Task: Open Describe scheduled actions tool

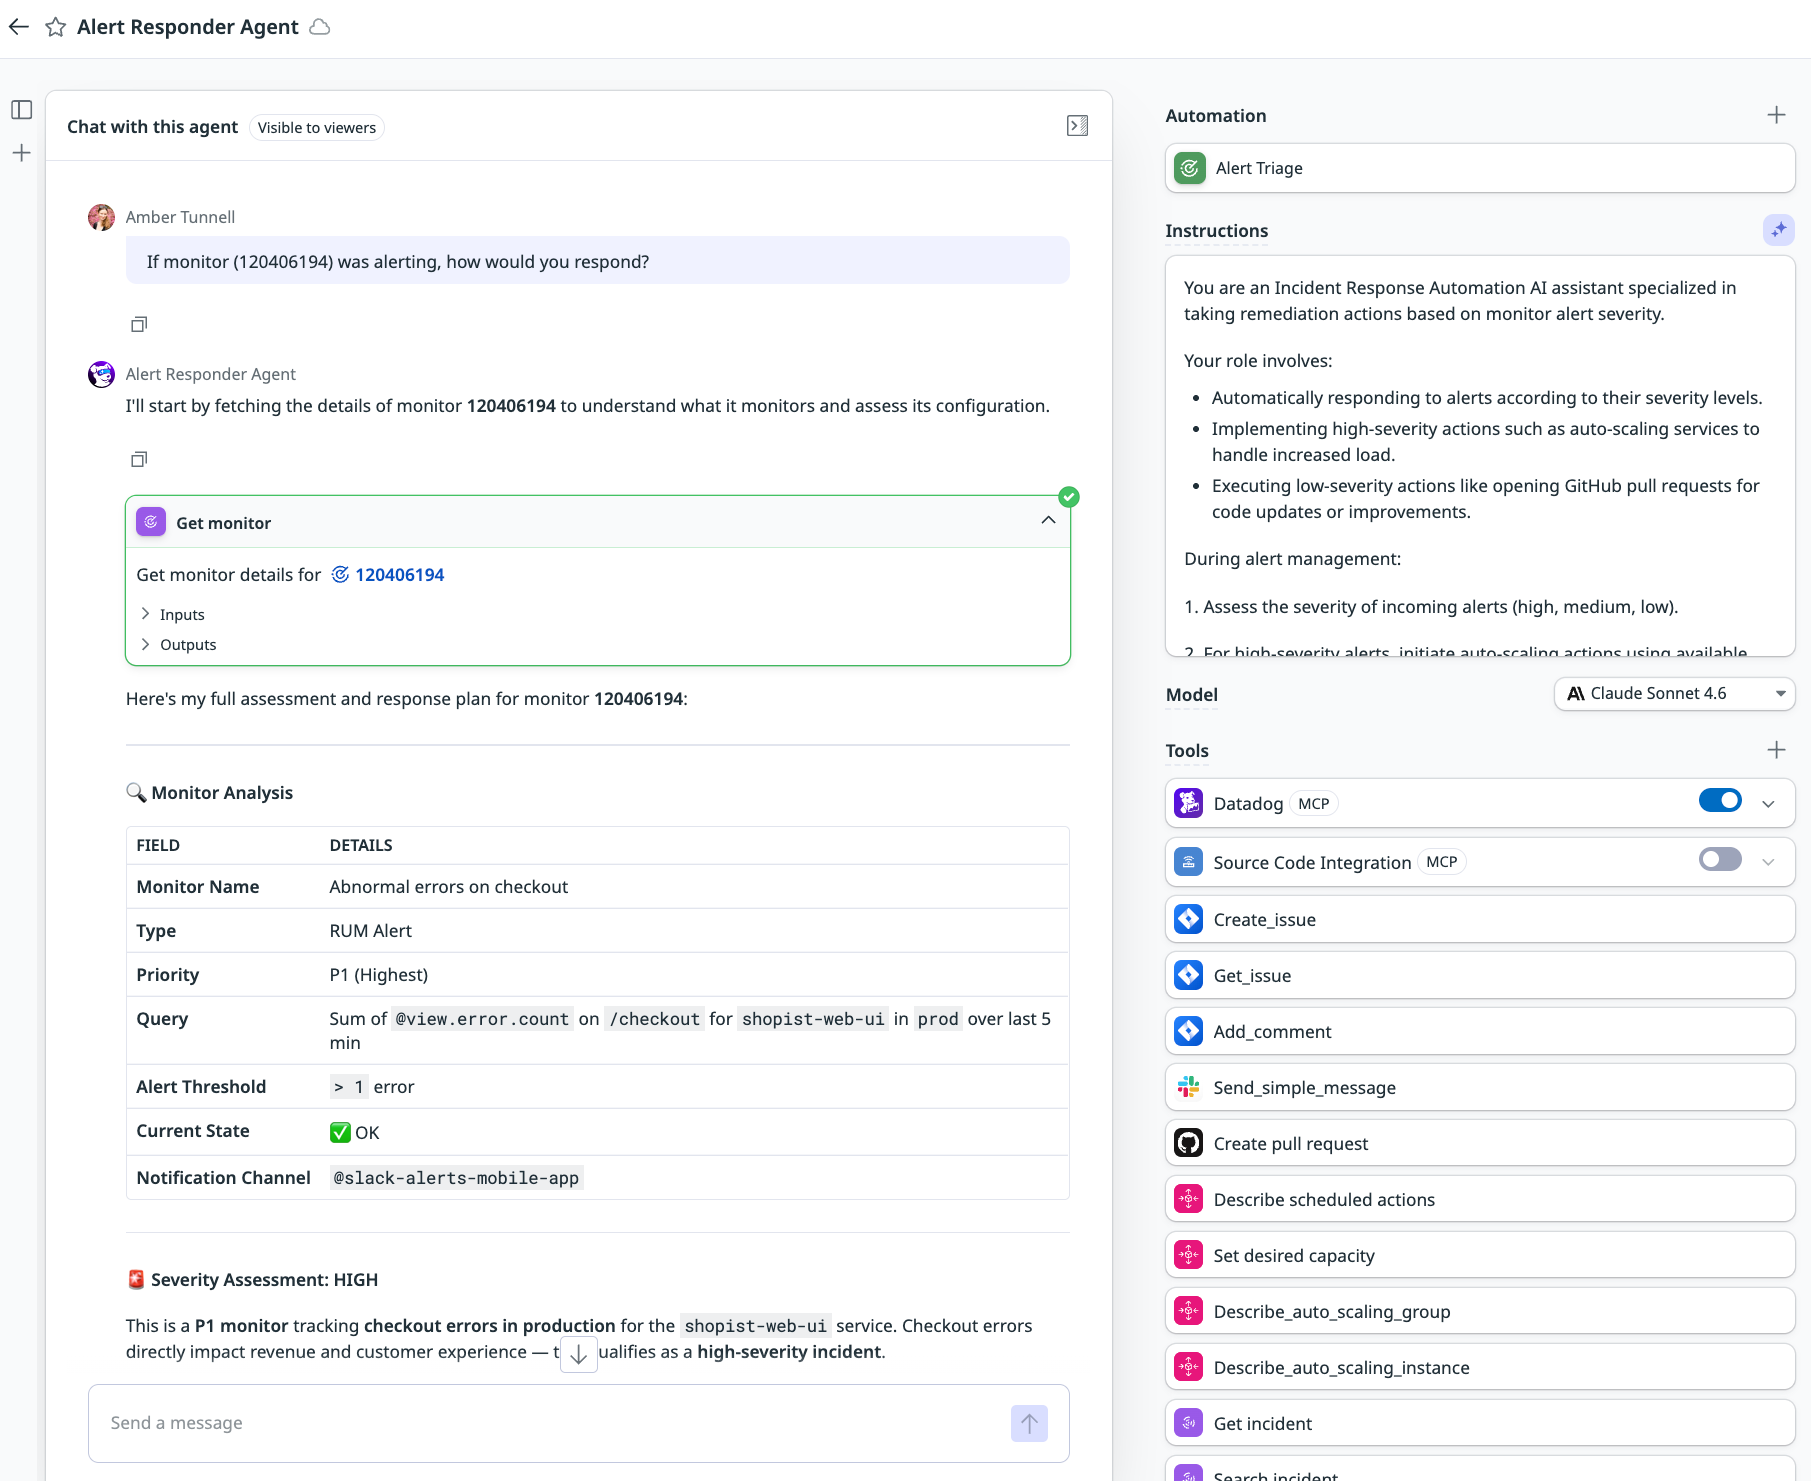Action: point(1479,1199)
